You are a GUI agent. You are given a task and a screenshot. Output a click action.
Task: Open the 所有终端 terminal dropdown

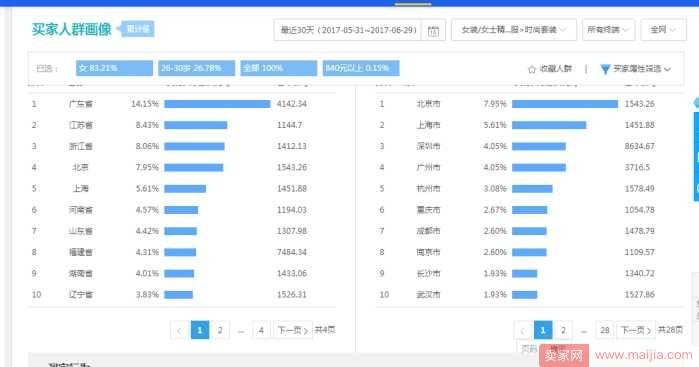[608, 30]
